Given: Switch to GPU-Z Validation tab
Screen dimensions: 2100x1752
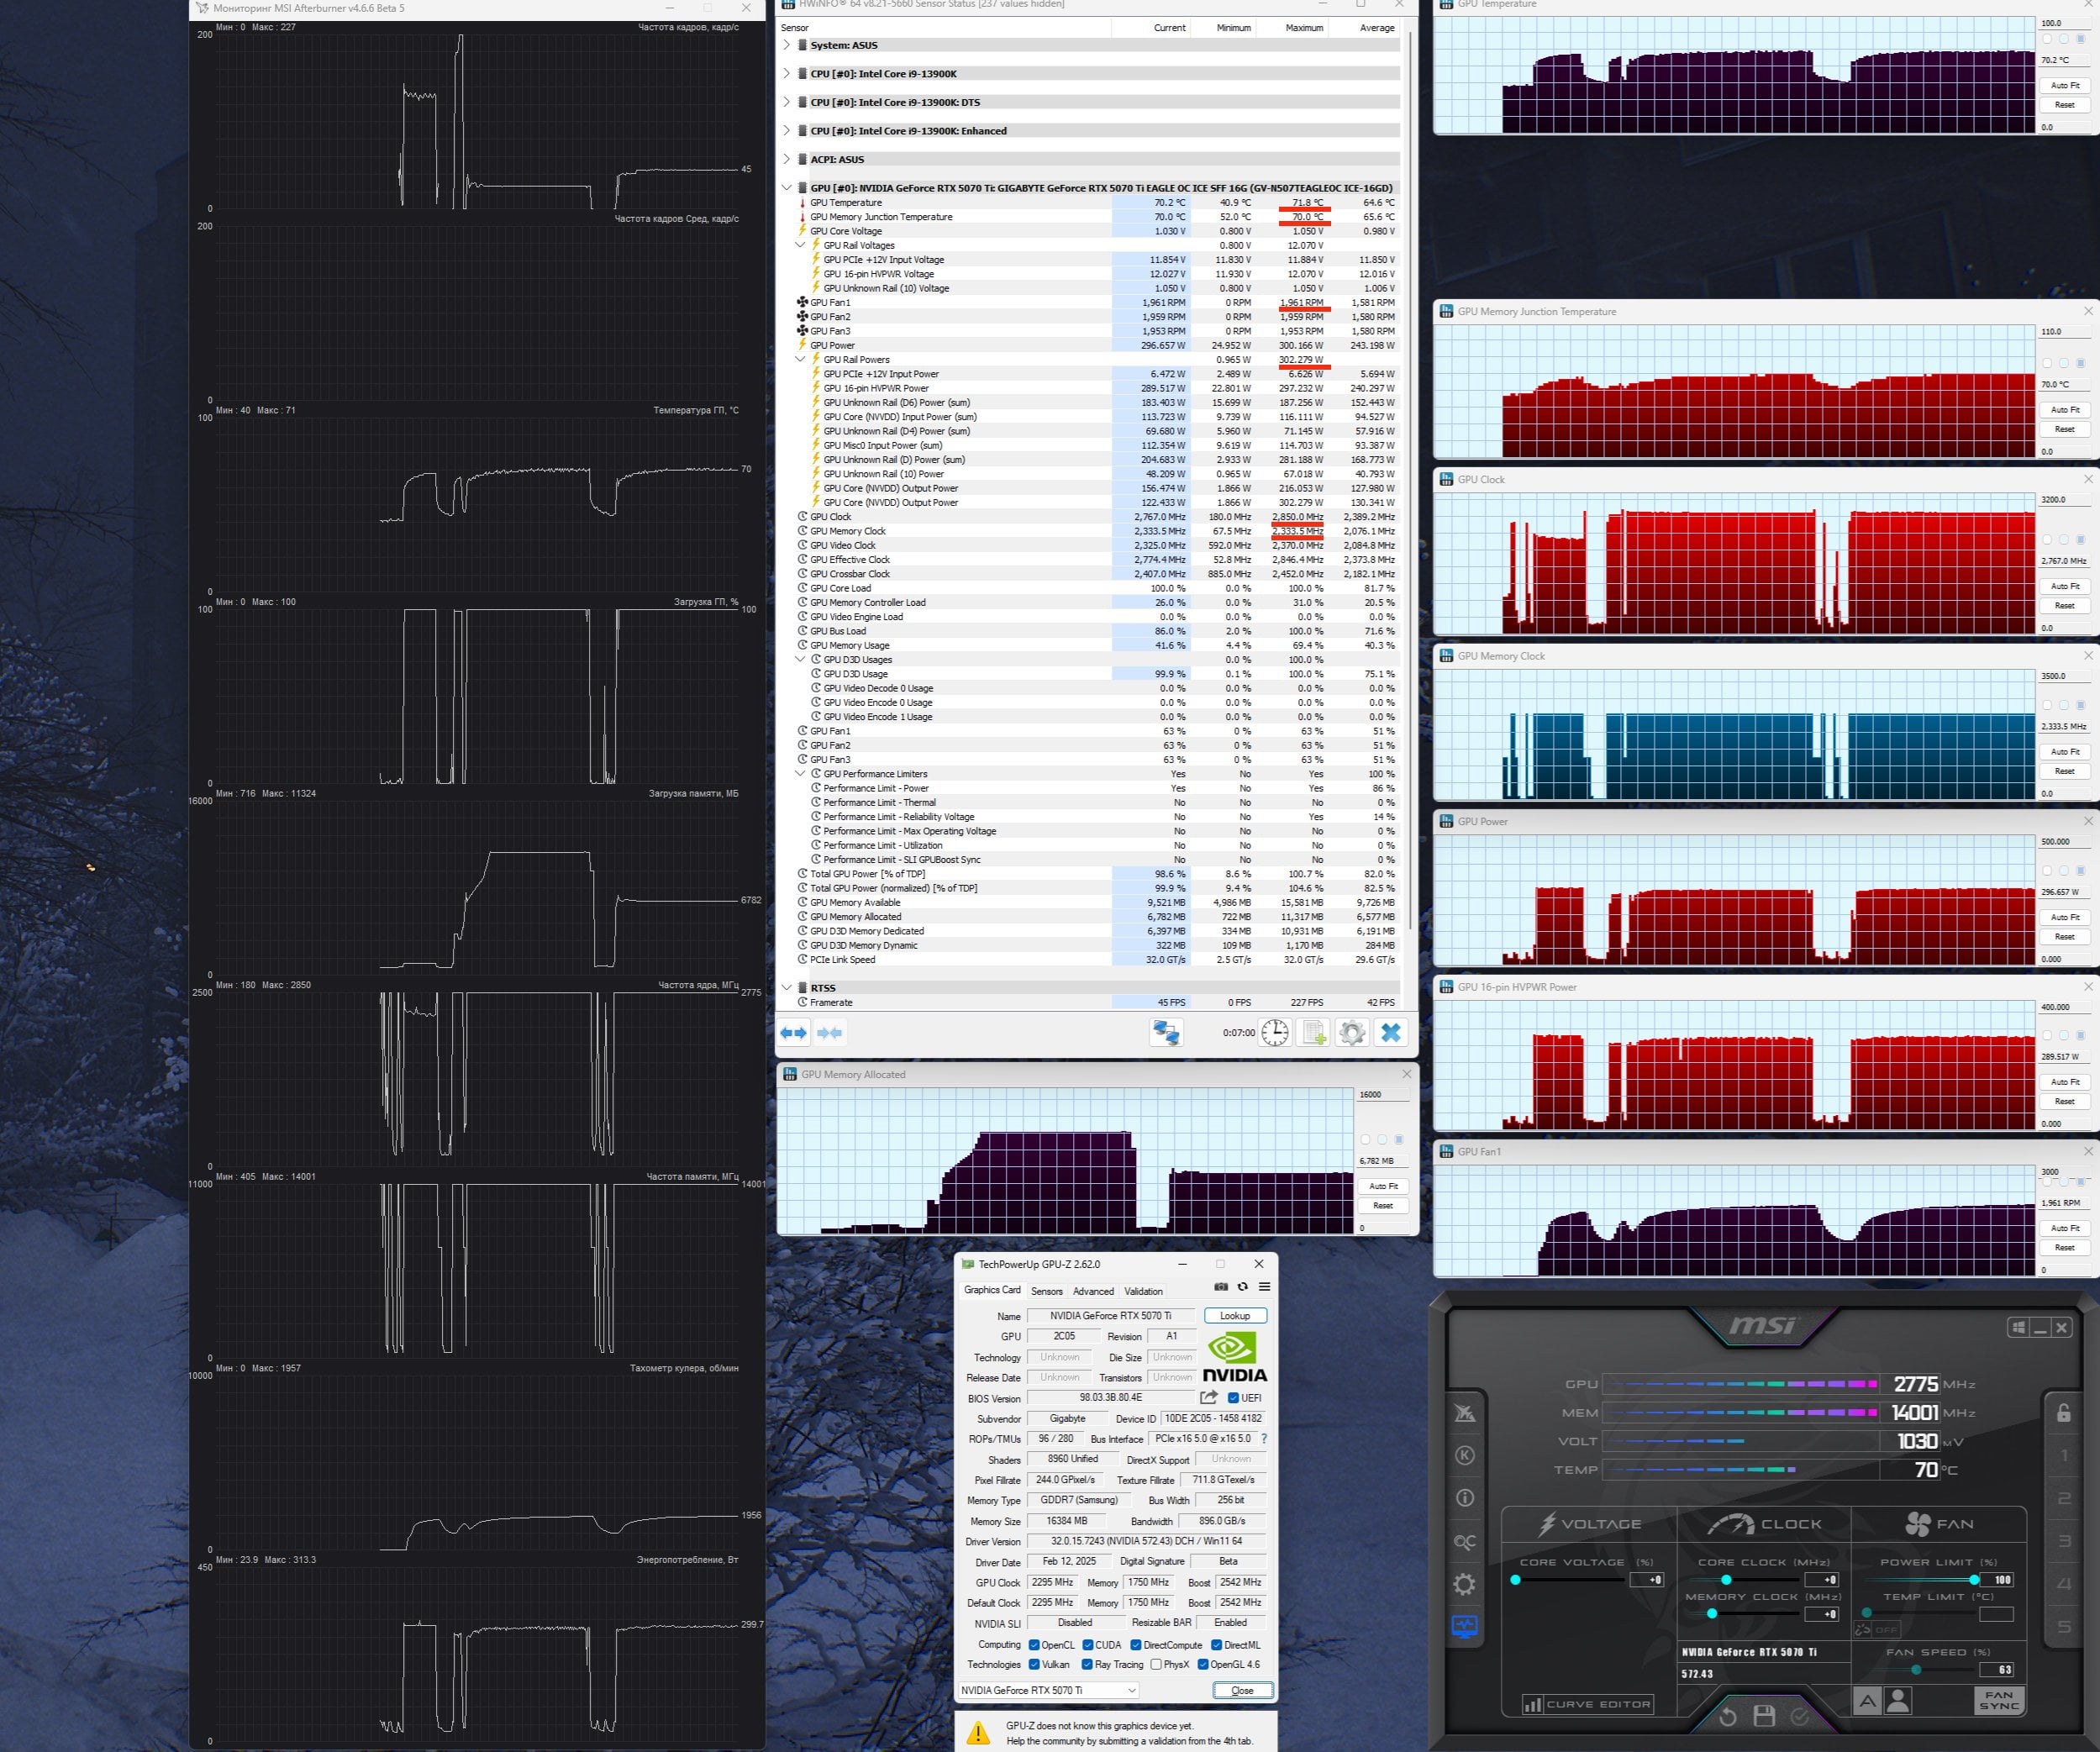Looking at the screenshot, I should [x=1143, y=1291].
